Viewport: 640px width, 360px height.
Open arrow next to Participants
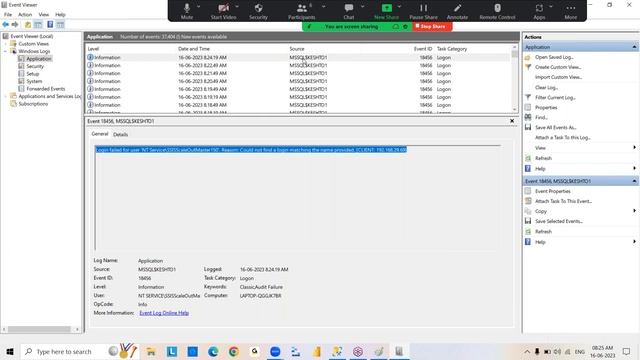pos(323,7)
